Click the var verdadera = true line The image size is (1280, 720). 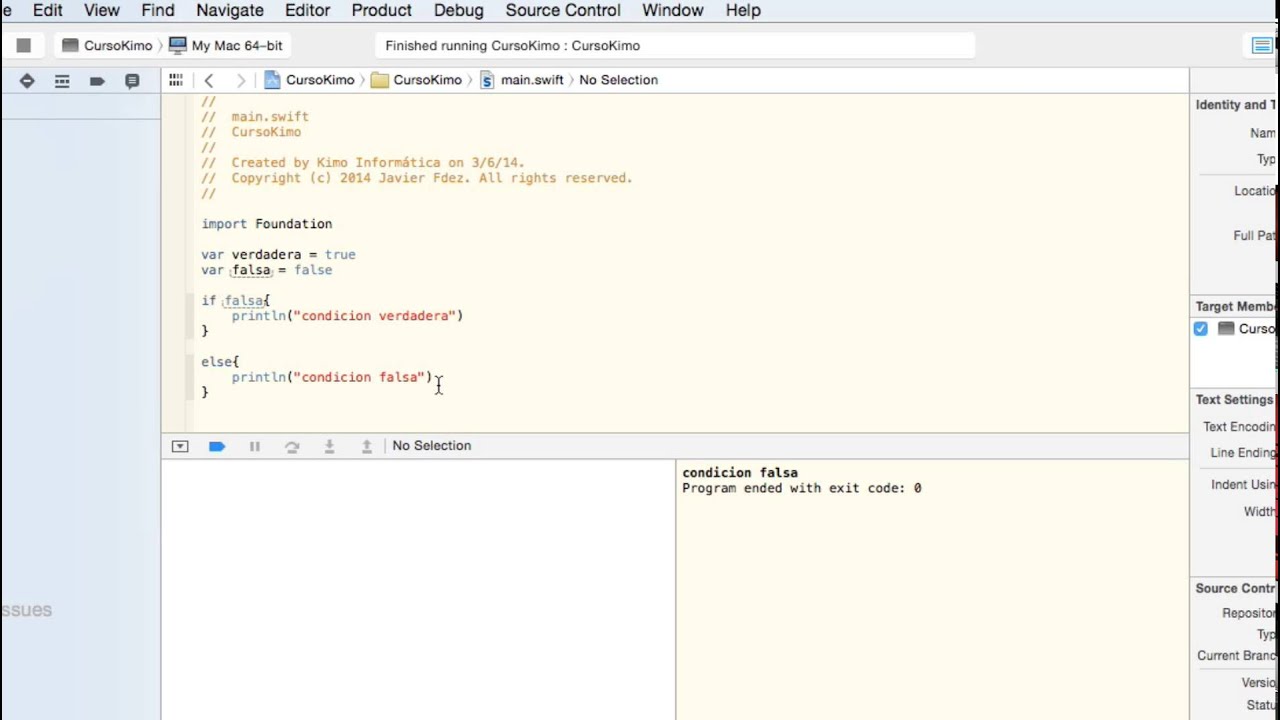[x=278, y=255]
